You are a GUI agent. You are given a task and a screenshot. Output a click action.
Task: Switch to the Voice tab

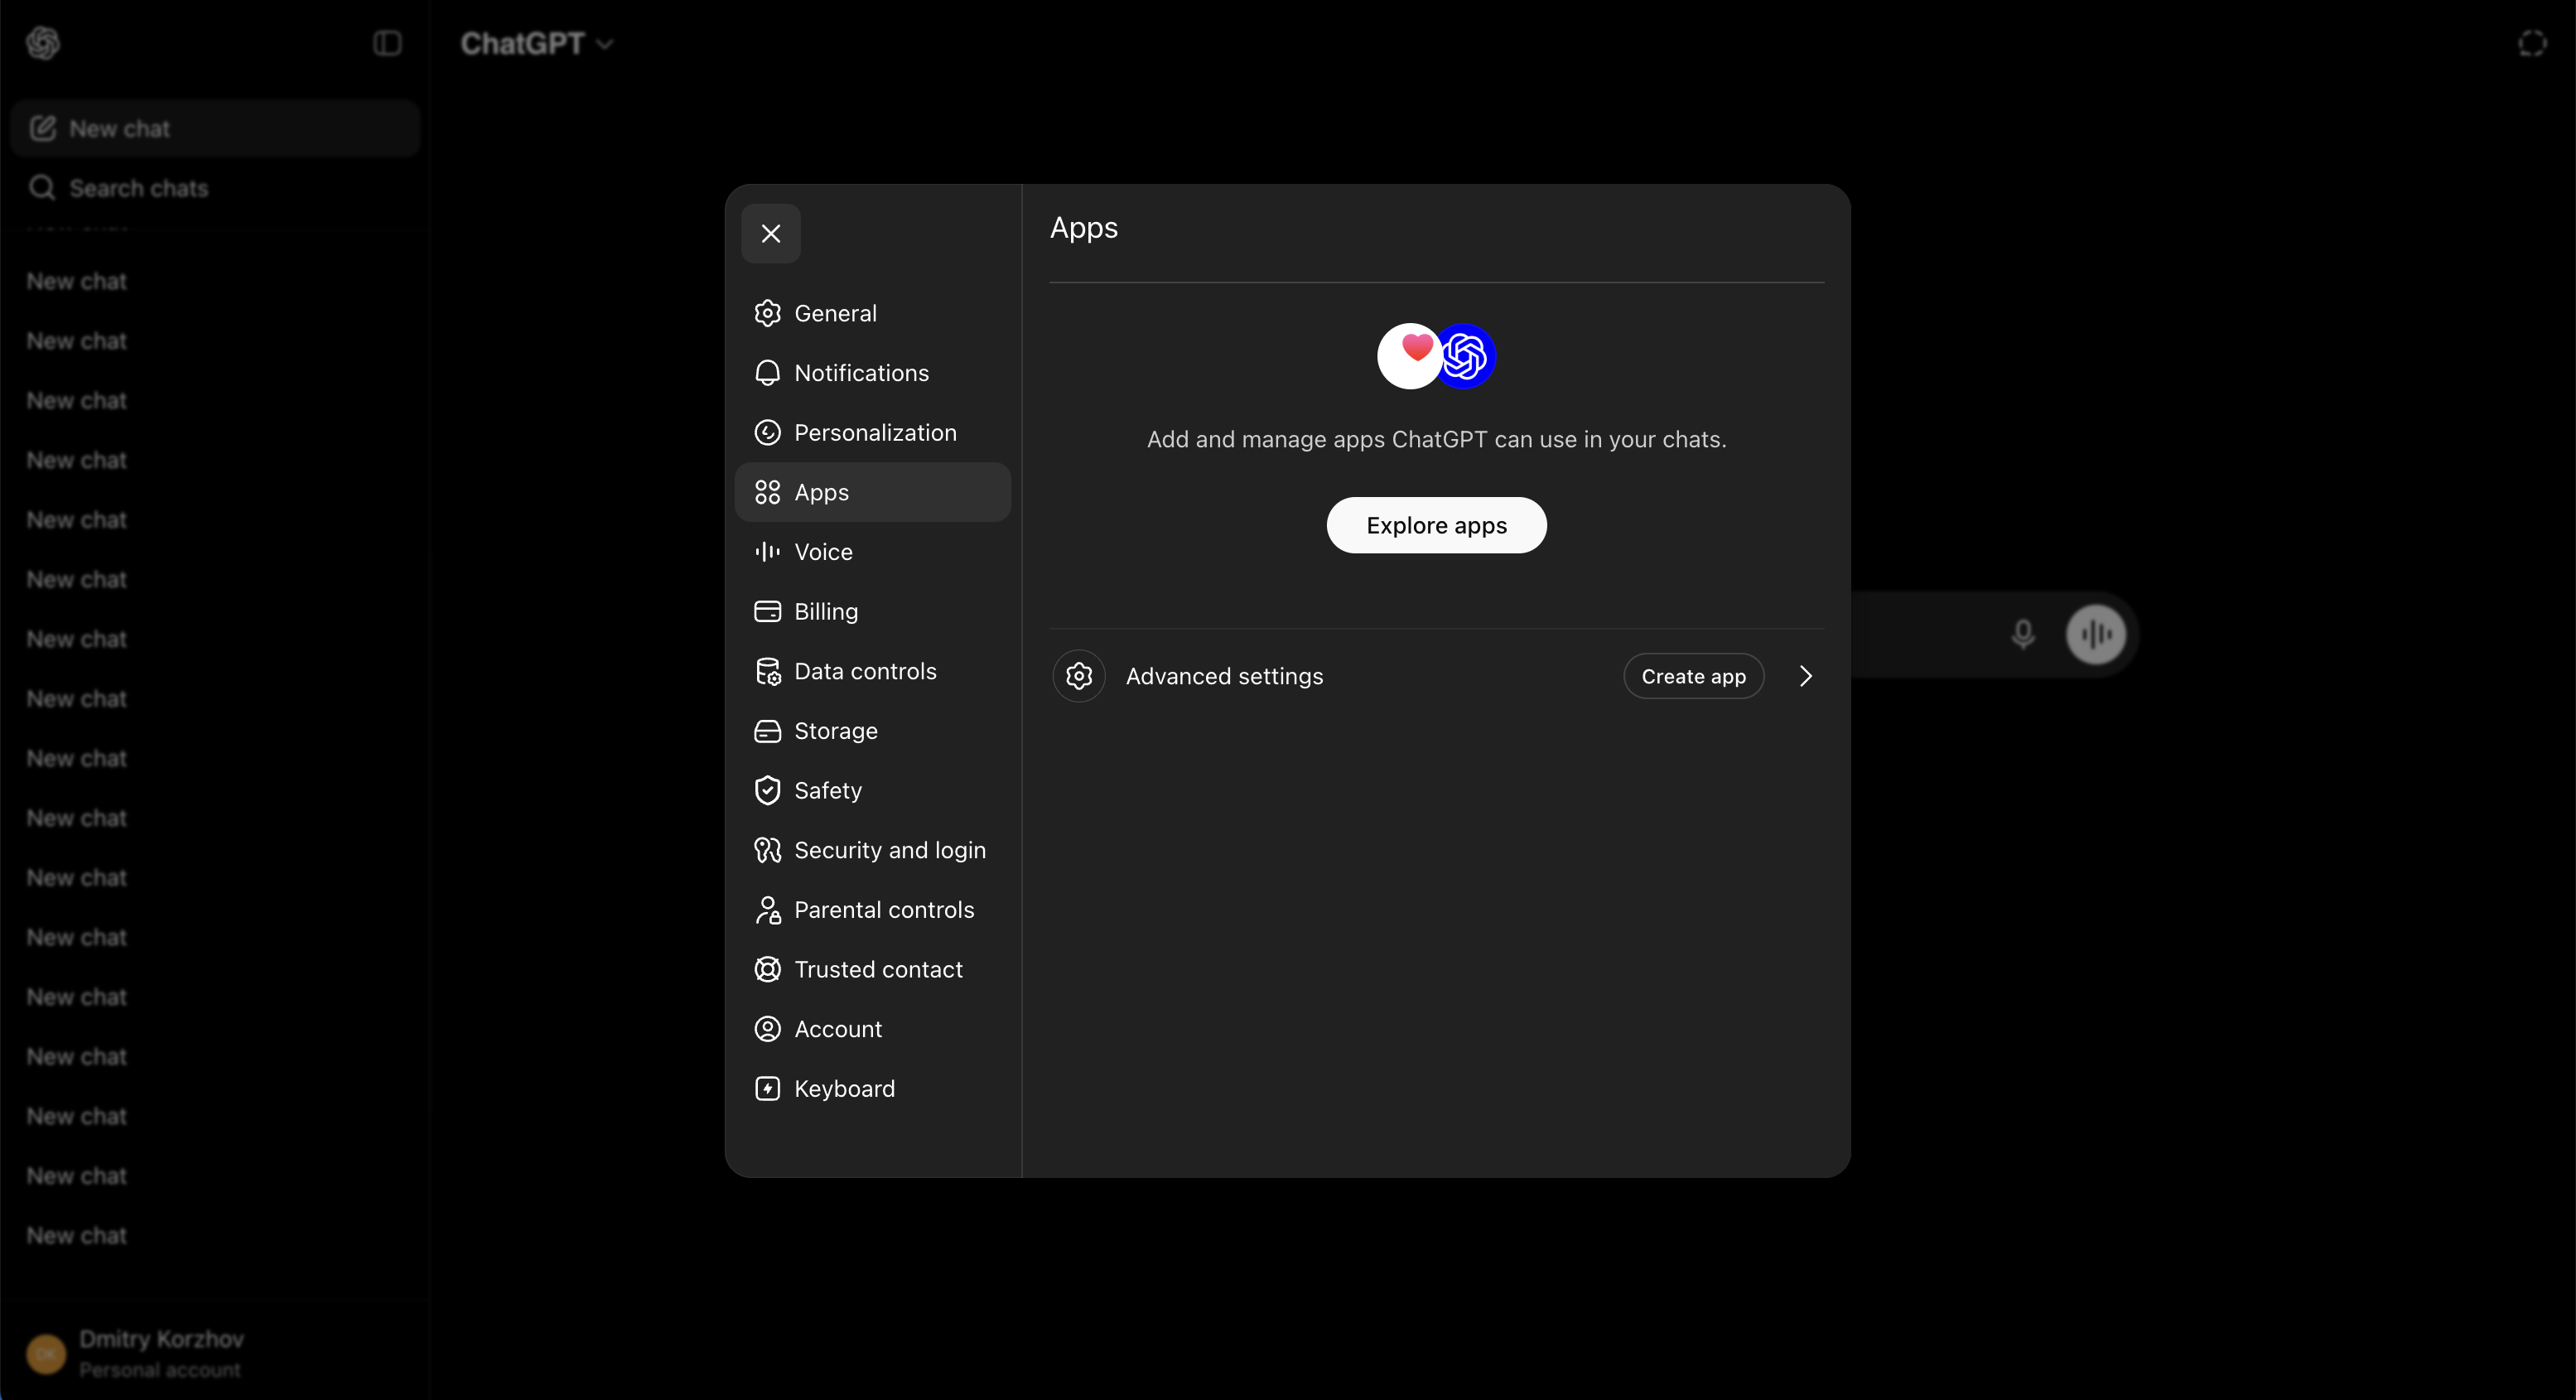coord(872,552)
